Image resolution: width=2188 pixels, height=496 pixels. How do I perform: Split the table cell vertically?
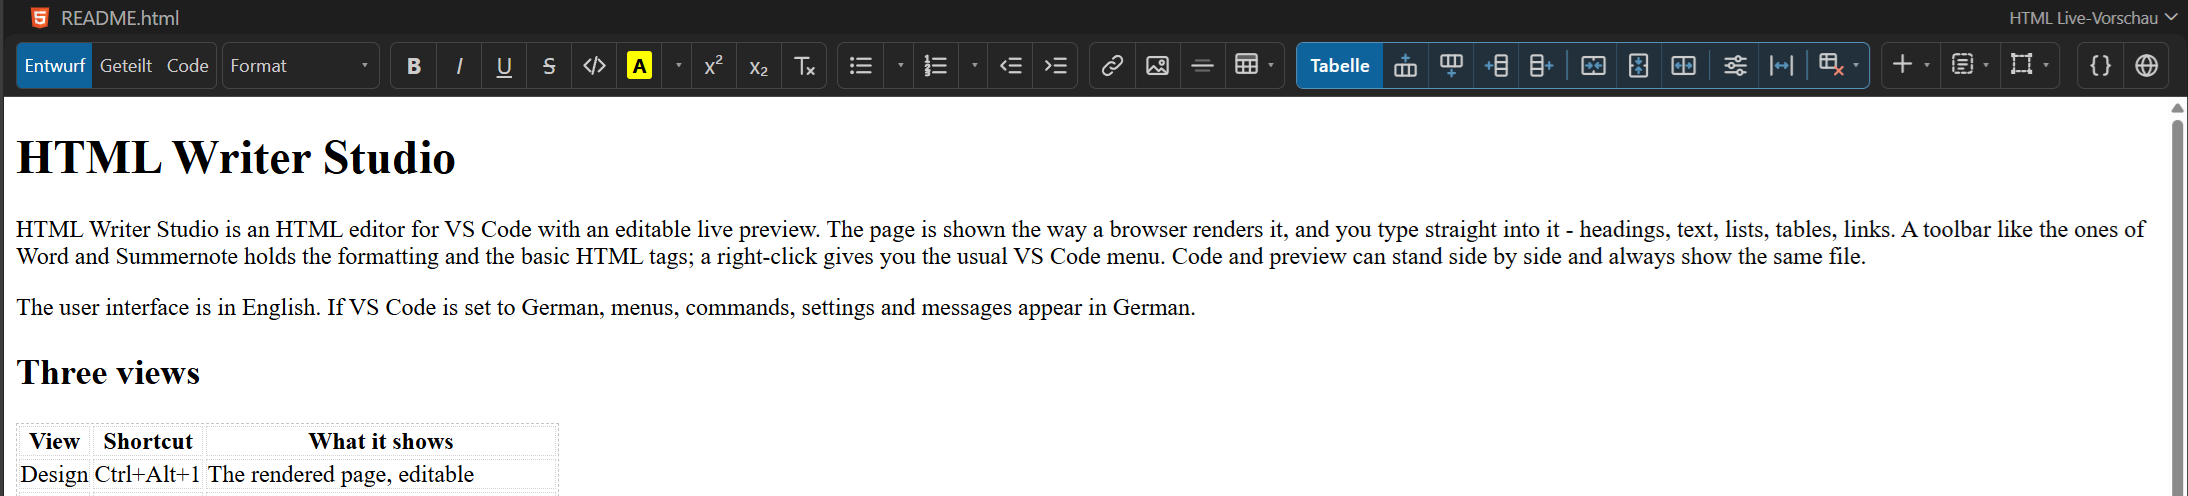1638,66
